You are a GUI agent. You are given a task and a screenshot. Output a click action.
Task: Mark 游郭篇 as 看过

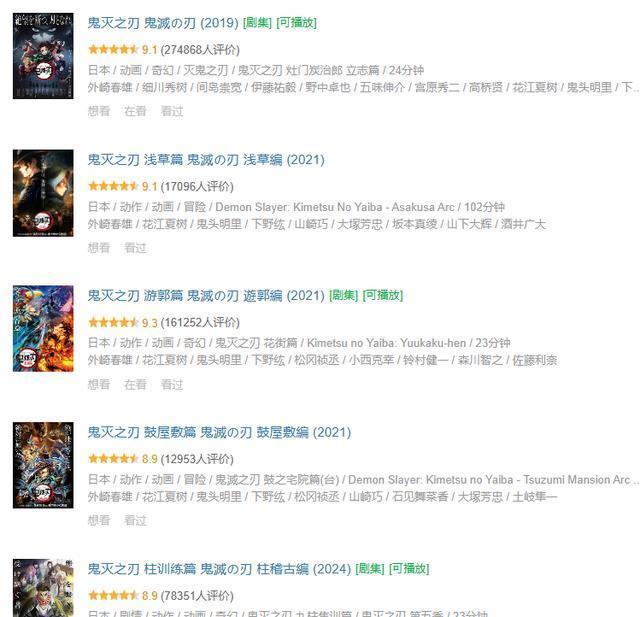(172, 384)
